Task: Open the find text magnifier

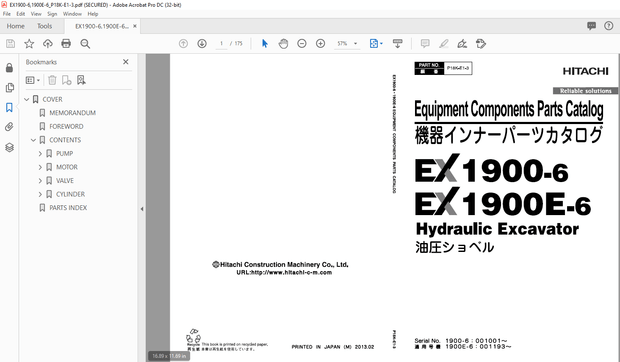Action: click(x=85, y=43)
